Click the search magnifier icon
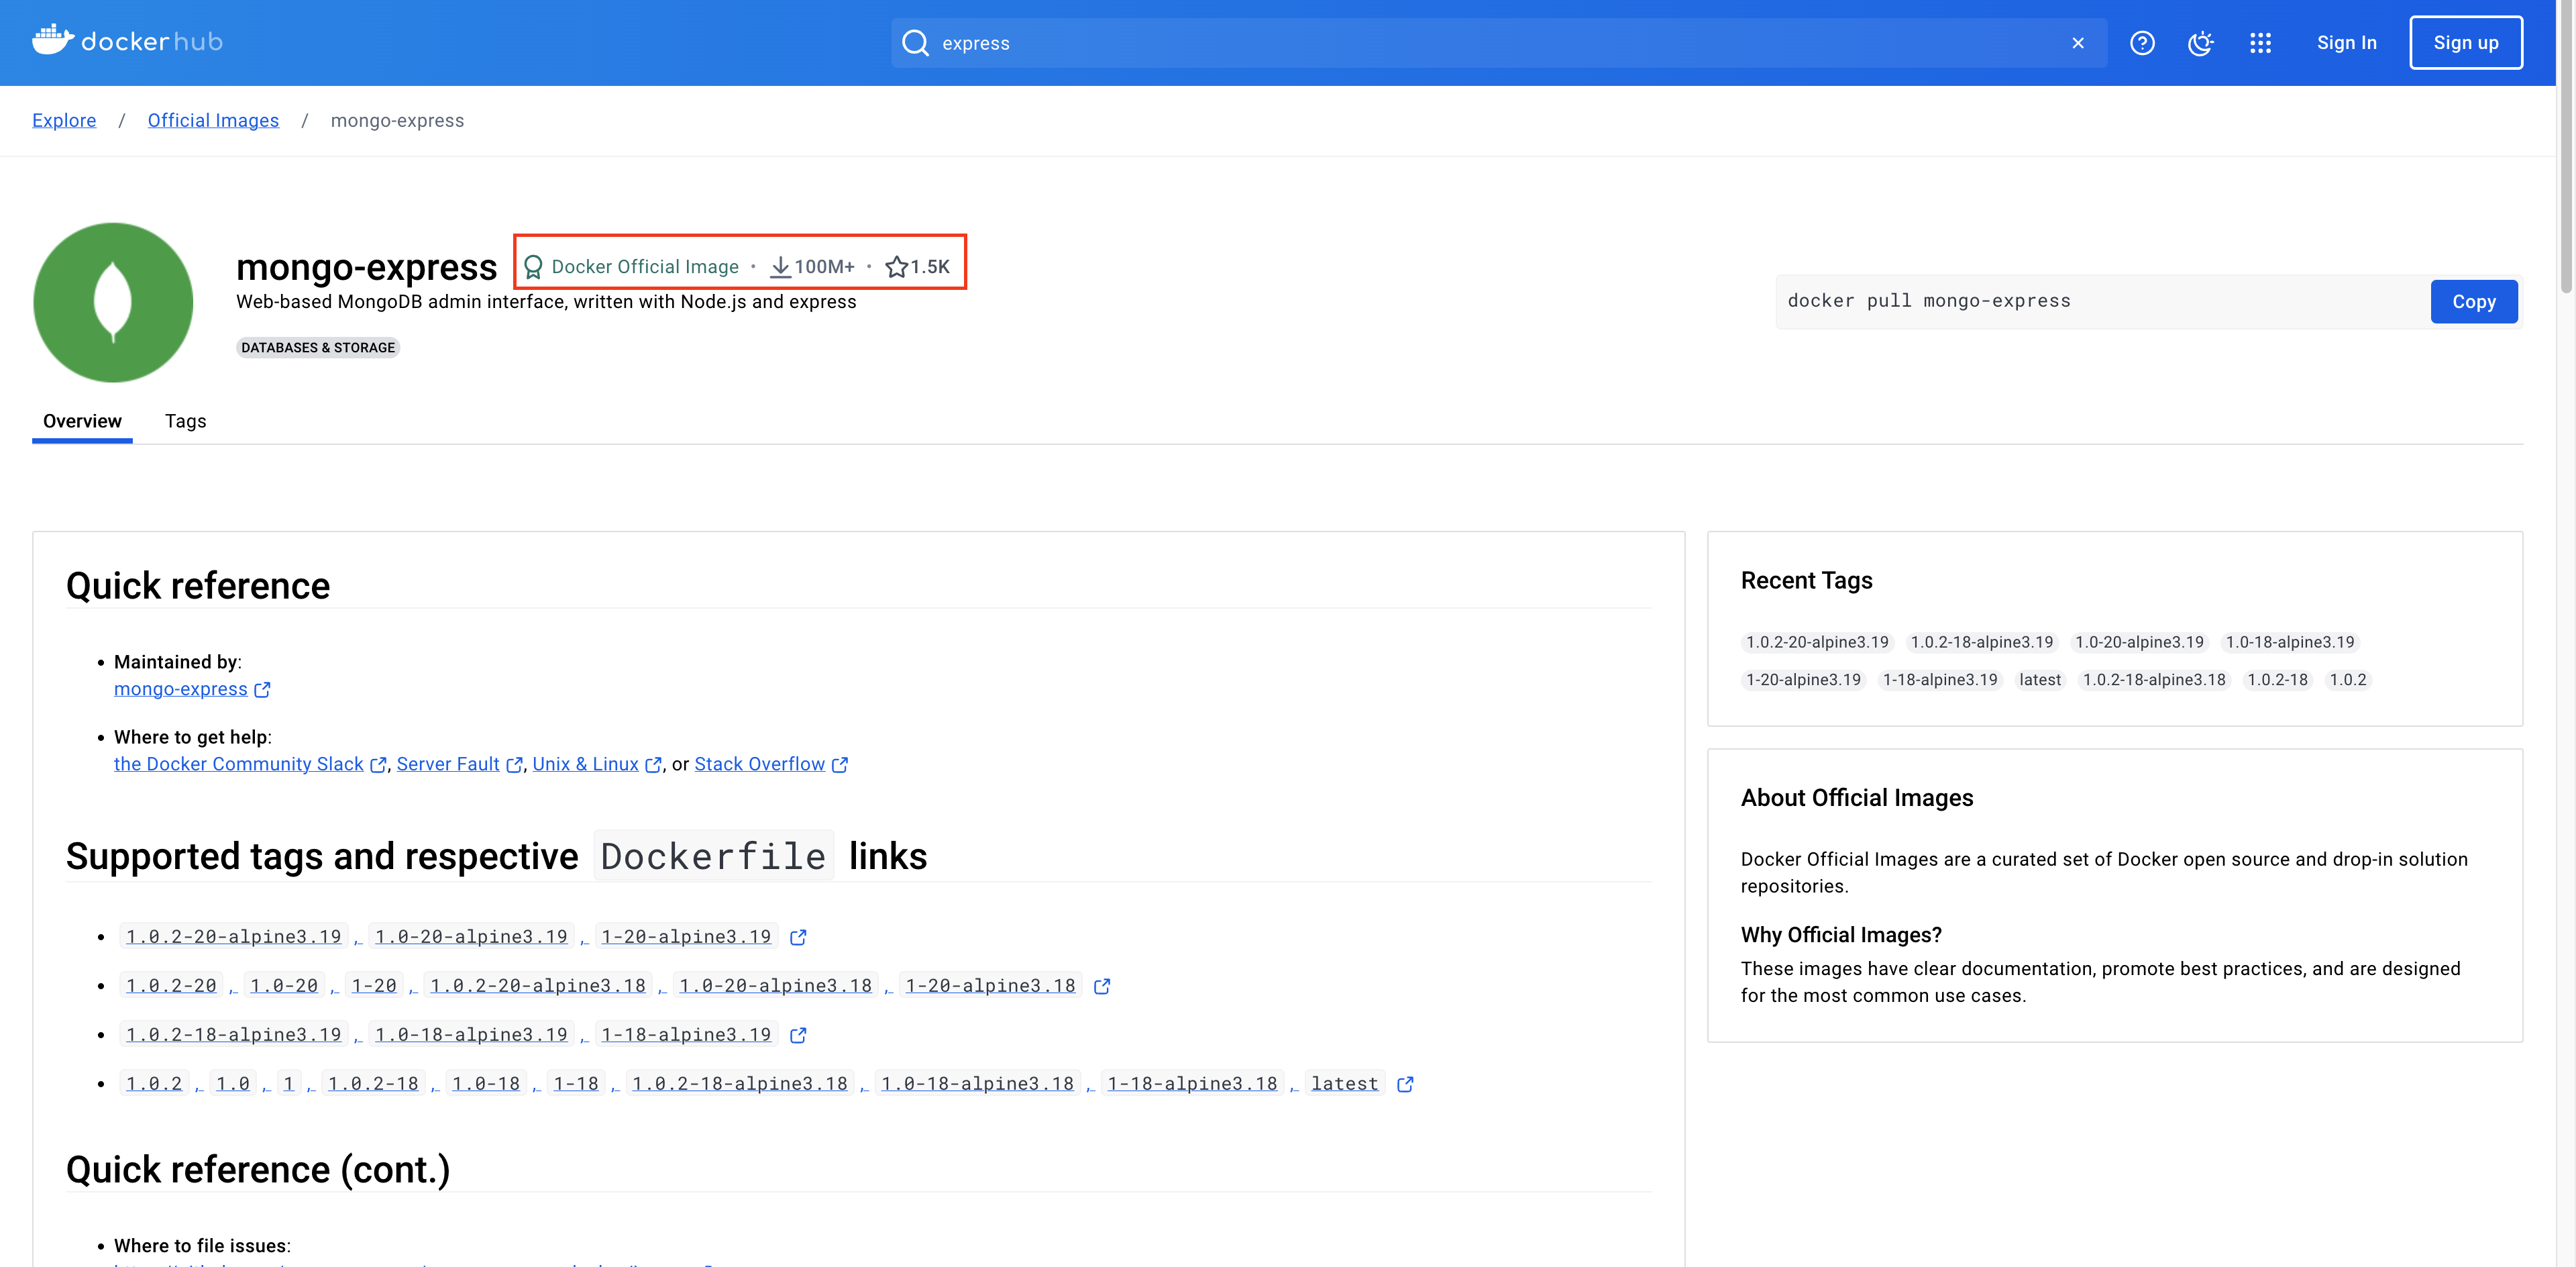The image size is (2576, 1267). [x=915, y=43]
